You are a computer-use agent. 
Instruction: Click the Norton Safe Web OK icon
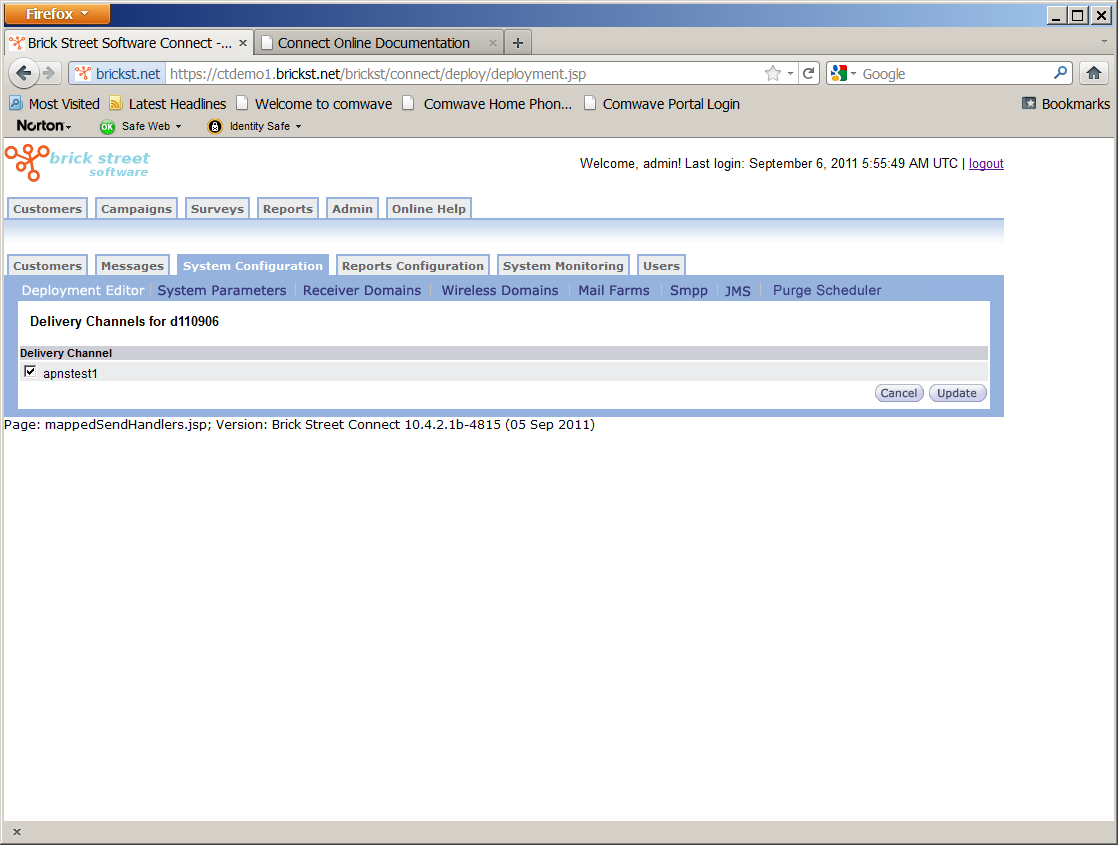(107, 126)
